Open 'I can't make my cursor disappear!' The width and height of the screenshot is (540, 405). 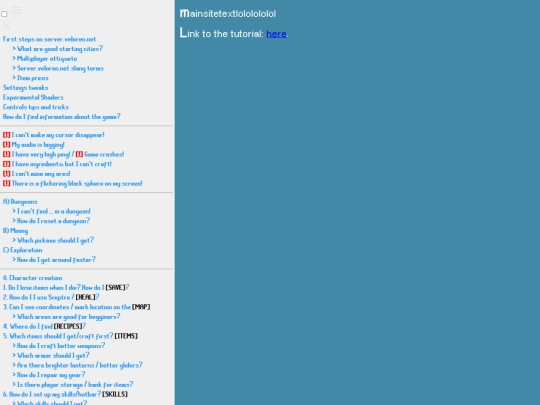pos(54,135)
